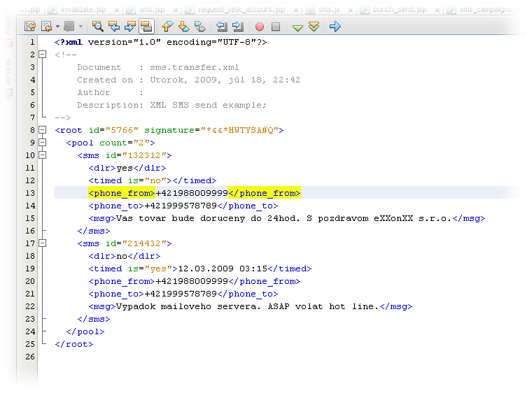Image resolution: width=527 pixels, height=393 pixels.
Task: Click the 'Utorok, 2009, júl 18' date text
Action: [x=206, y=80]
